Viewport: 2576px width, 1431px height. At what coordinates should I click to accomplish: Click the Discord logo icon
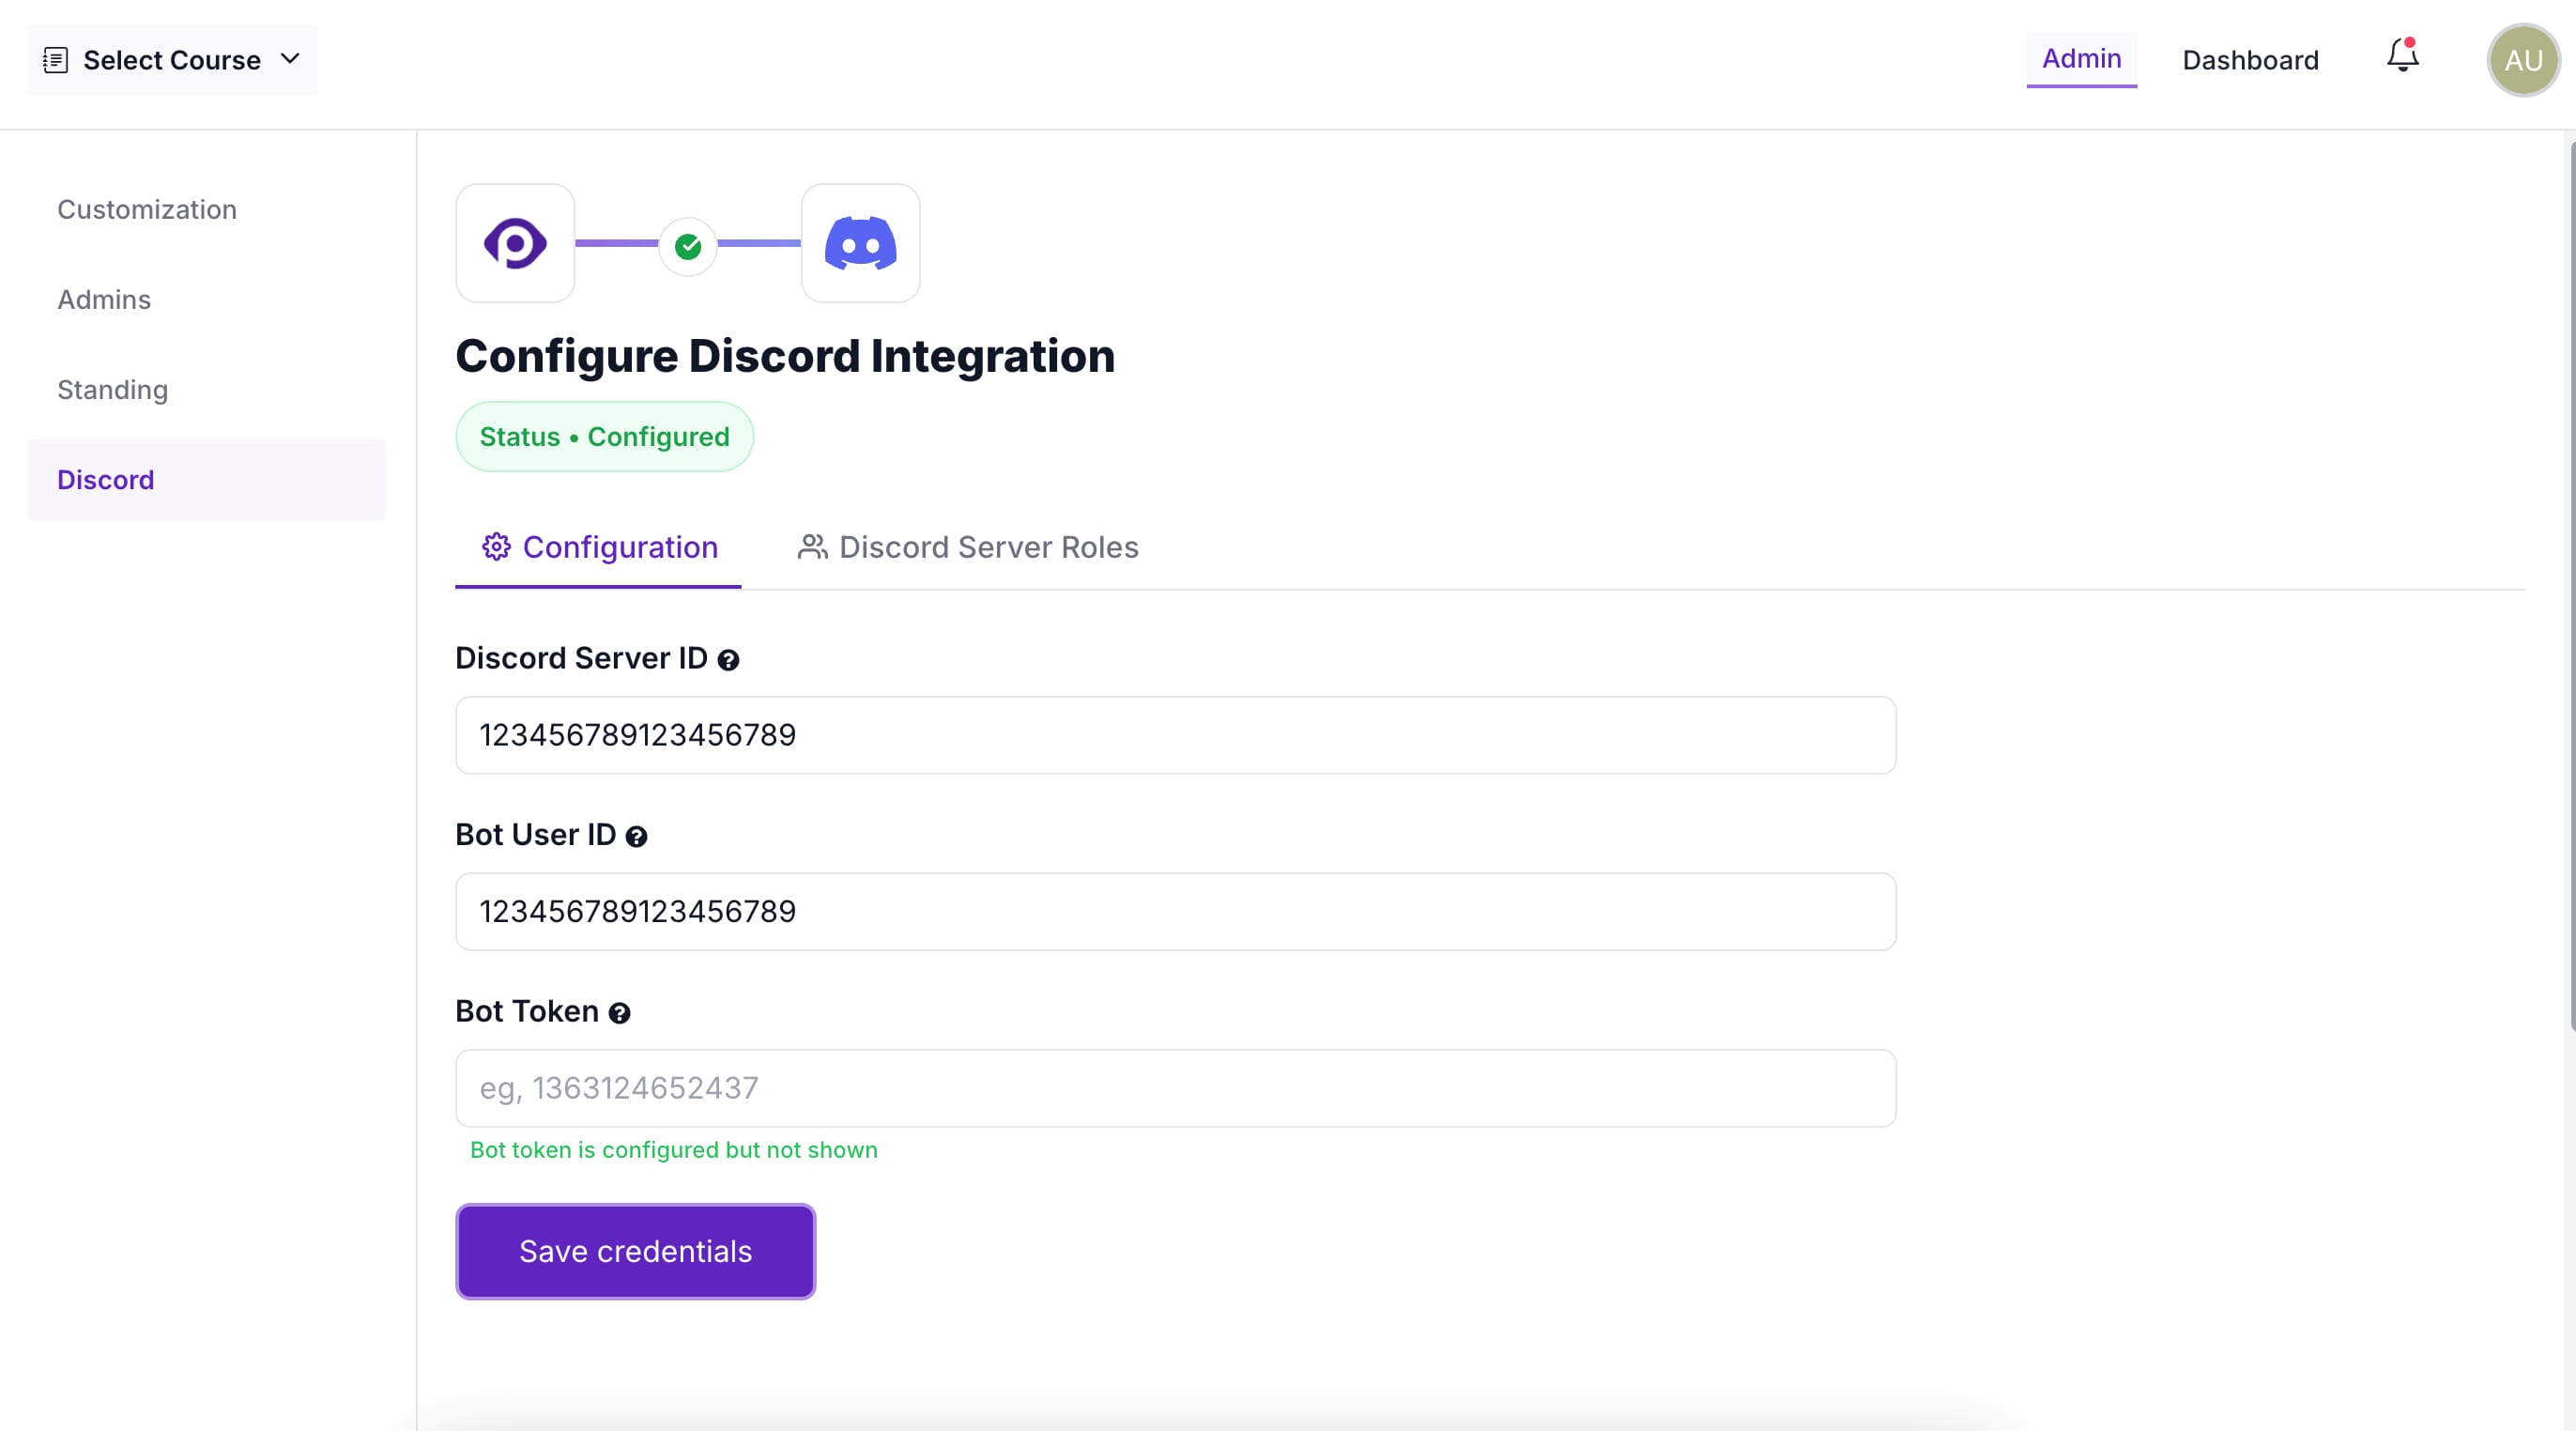click(860, 243)
